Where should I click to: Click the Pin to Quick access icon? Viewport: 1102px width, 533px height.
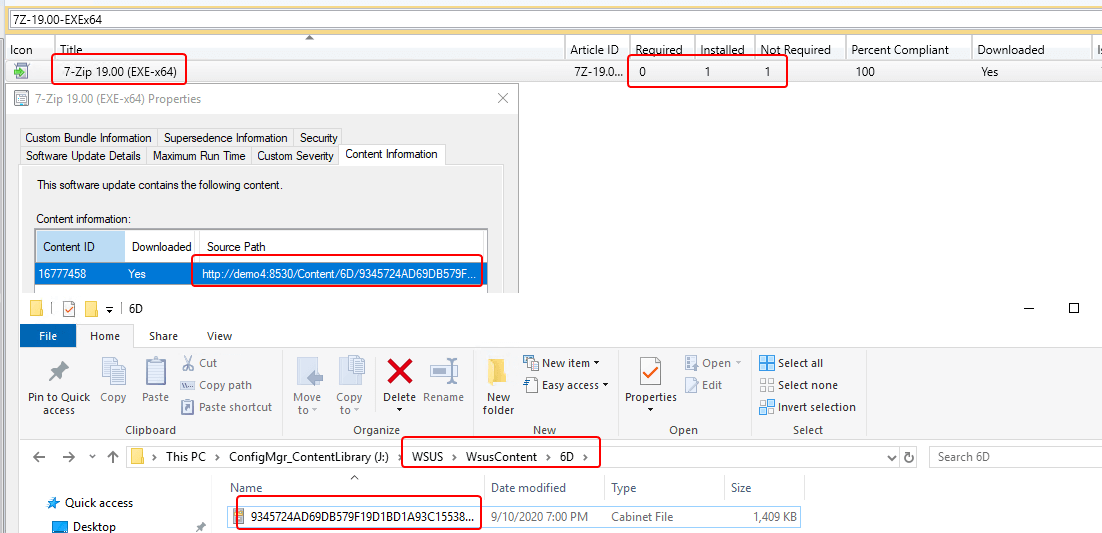coord(58,372)
